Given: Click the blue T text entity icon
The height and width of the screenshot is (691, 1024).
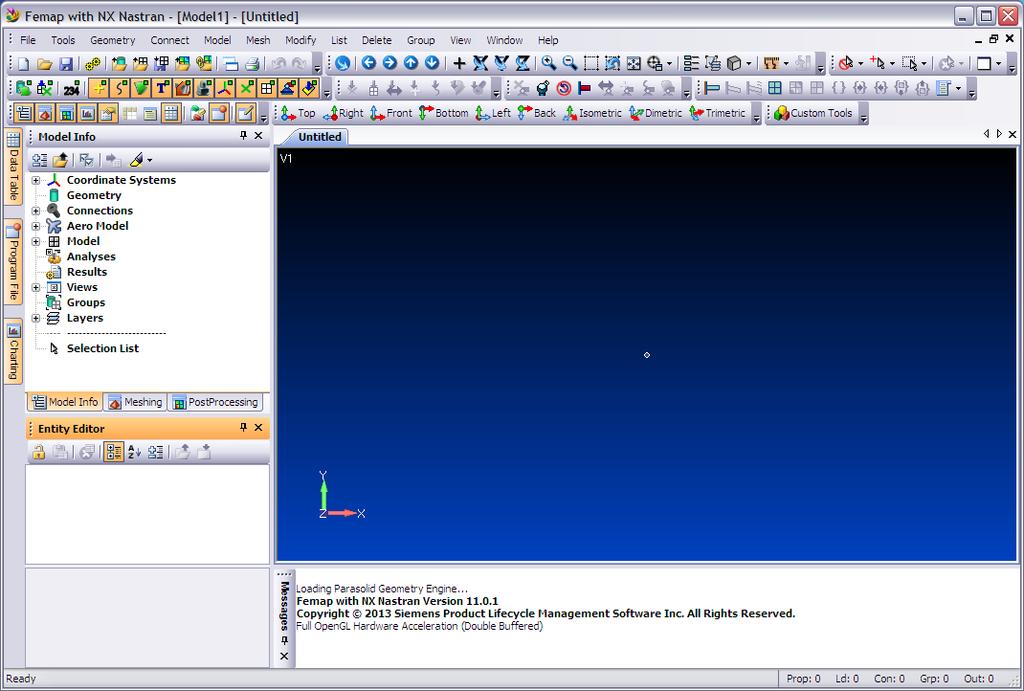Looking at the screenshot, I should tap(162, 88).
